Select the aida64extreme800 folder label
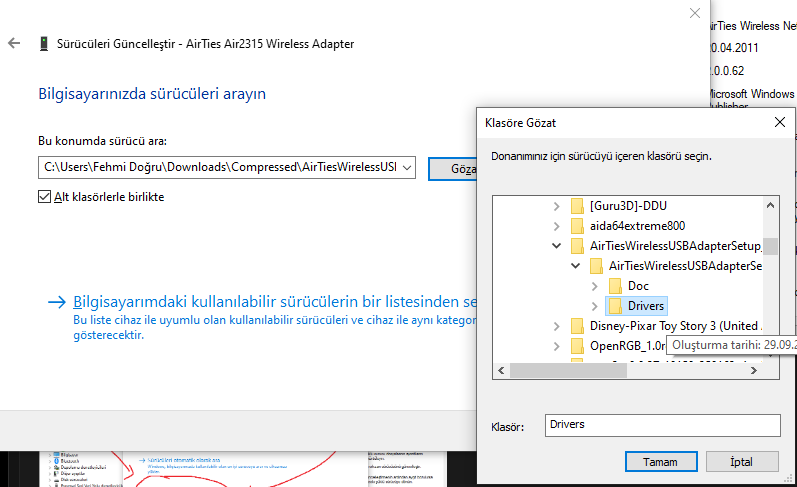This screenshot has width=797, height=487. coord(637,226)
